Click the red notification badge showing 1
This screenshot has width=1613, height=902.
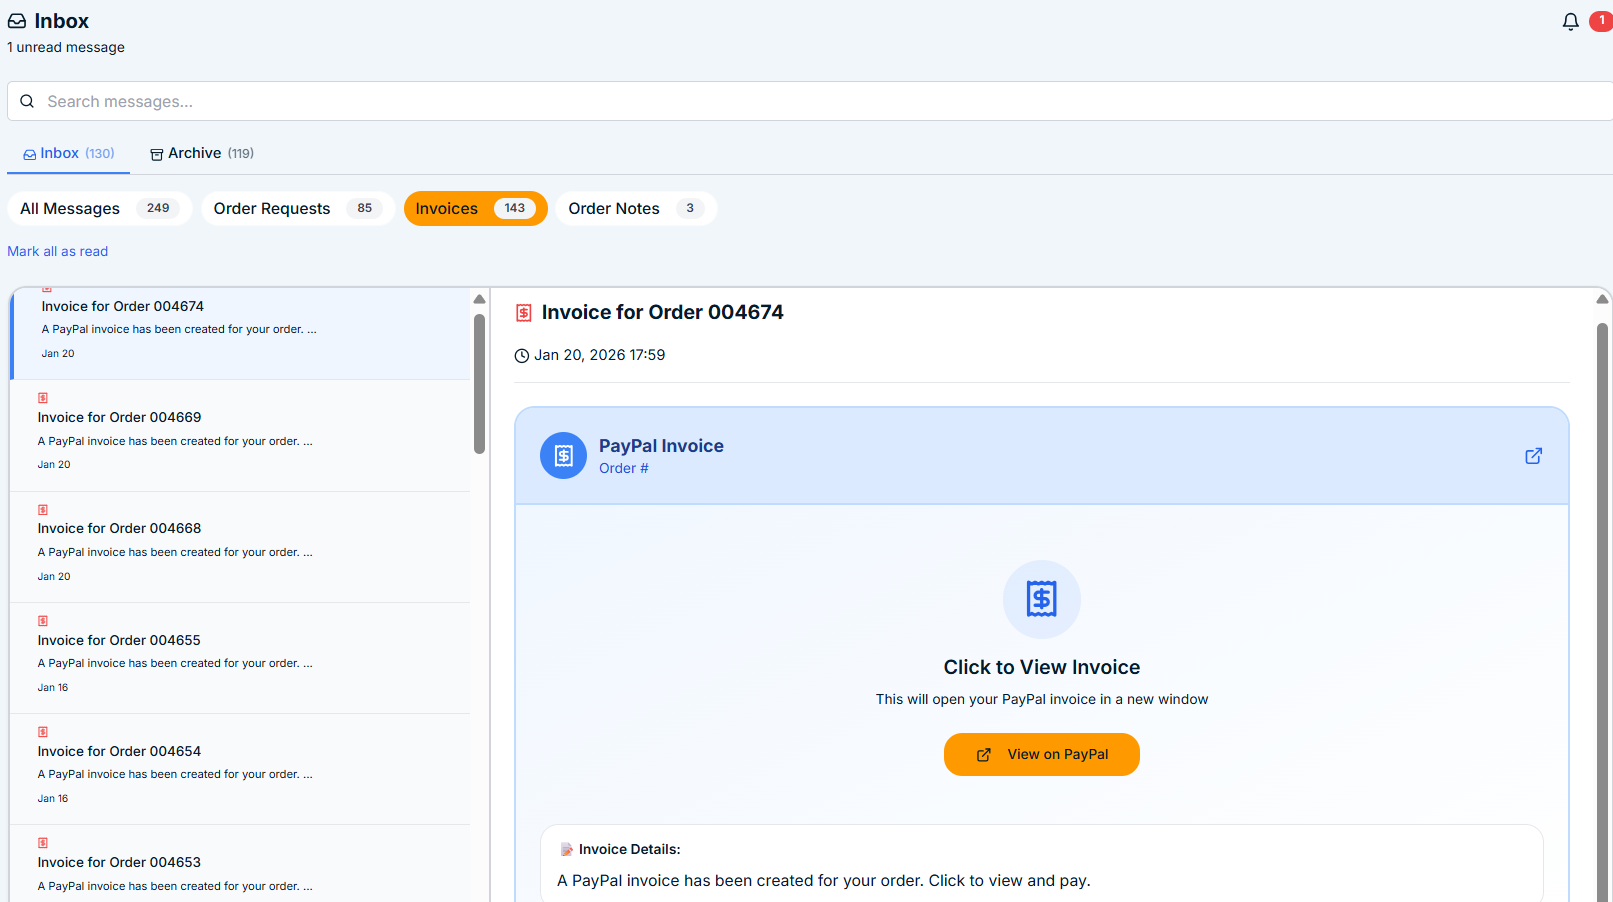[1601, 21]
